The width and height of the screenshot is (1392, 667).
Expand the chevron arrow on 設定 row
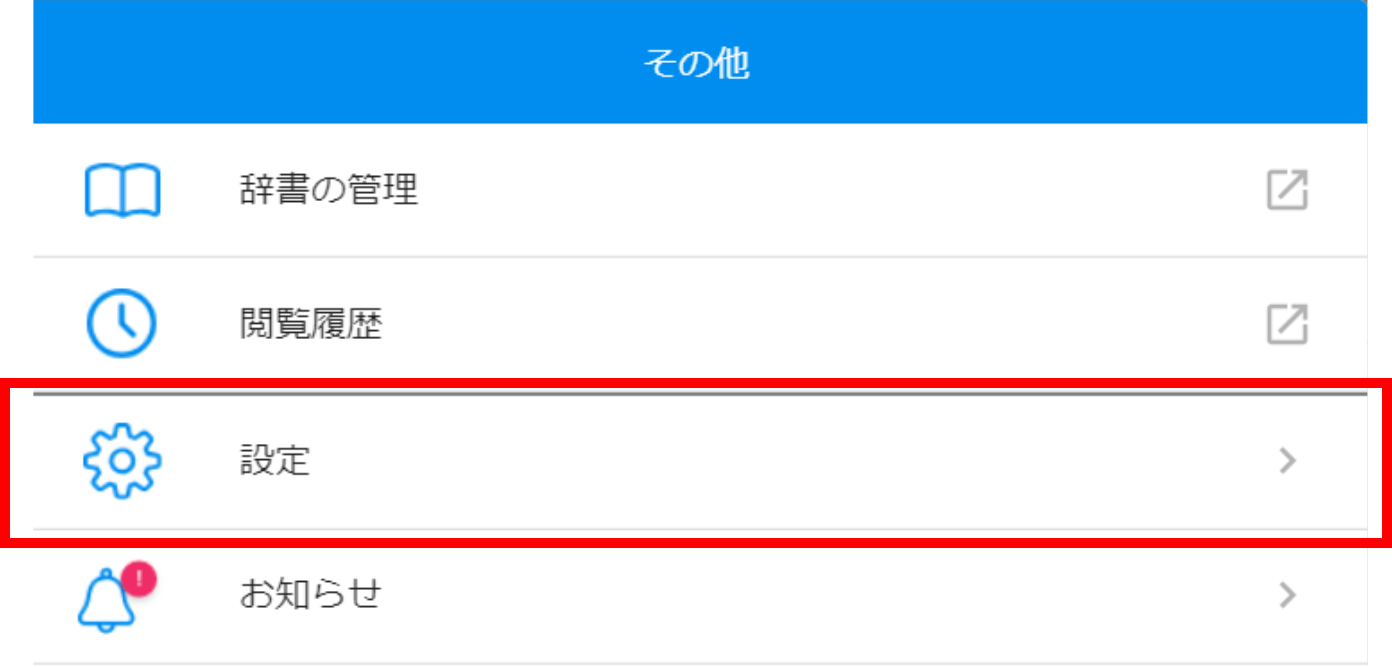click(1288, 461)
